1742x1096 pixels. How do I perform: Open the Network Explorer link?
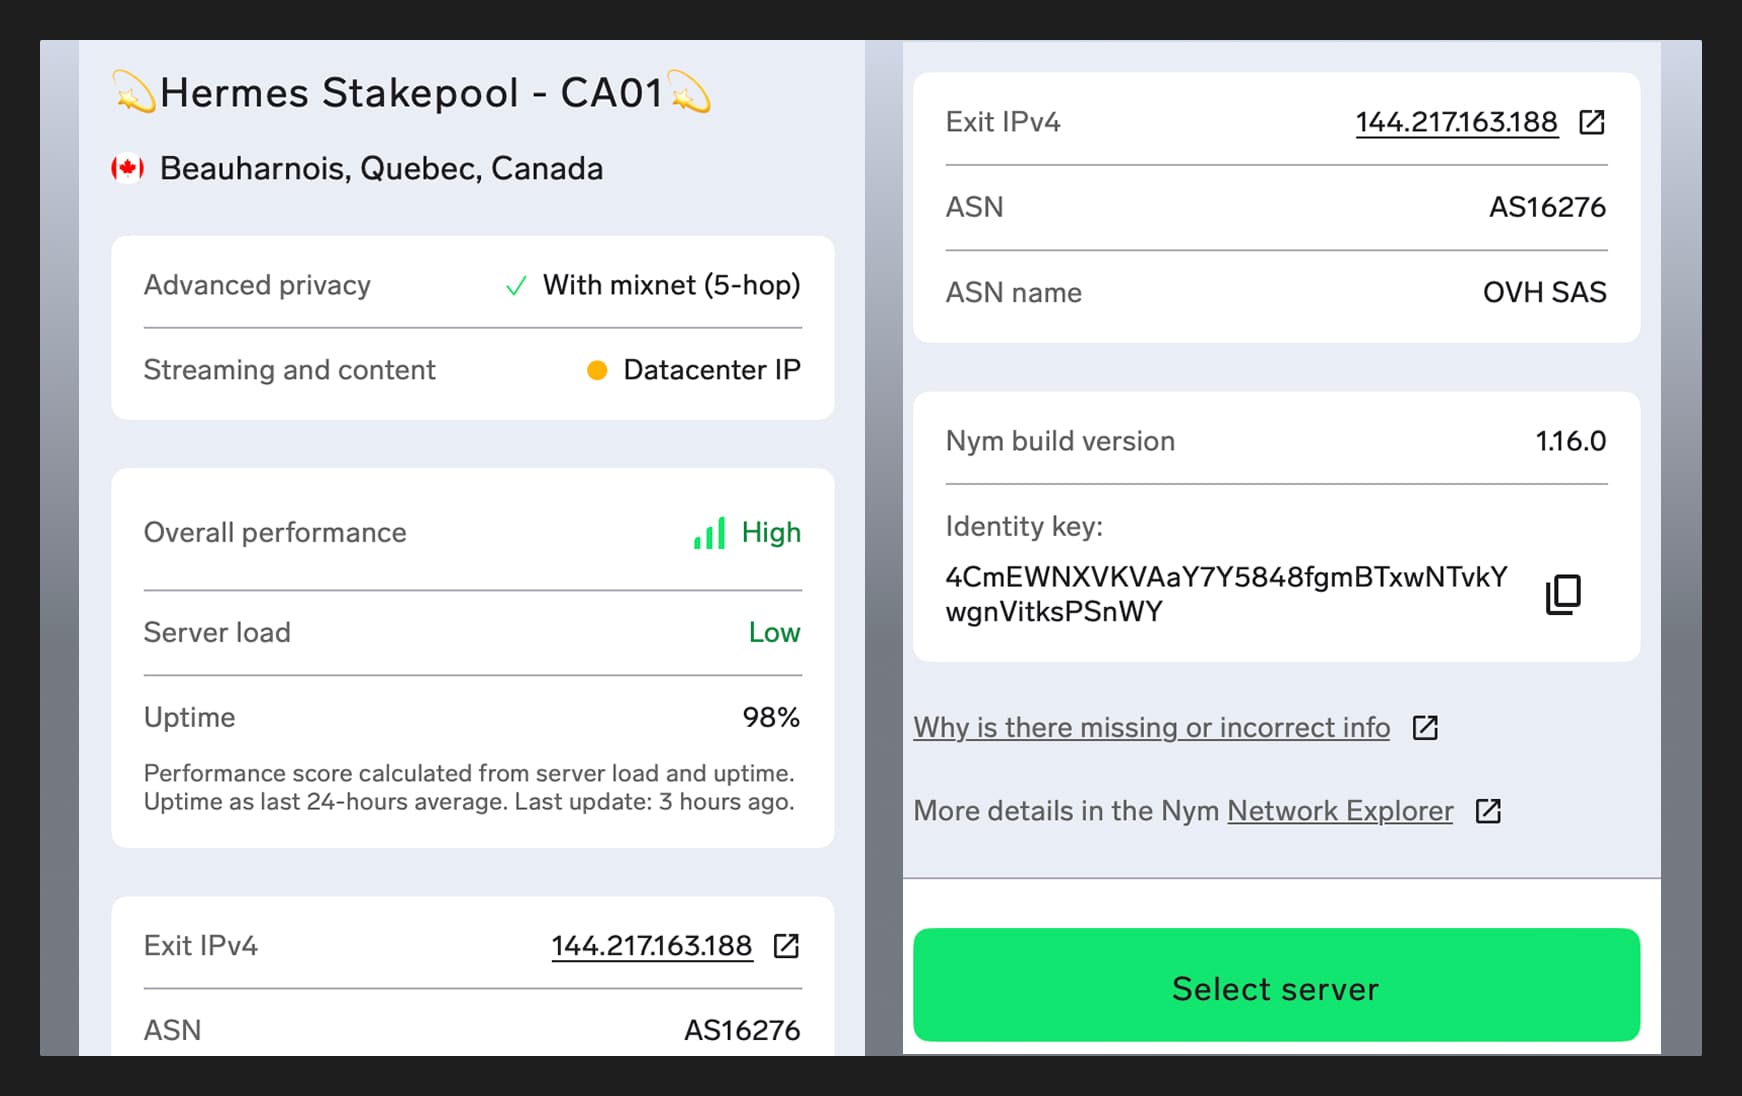click(1339, 810)
